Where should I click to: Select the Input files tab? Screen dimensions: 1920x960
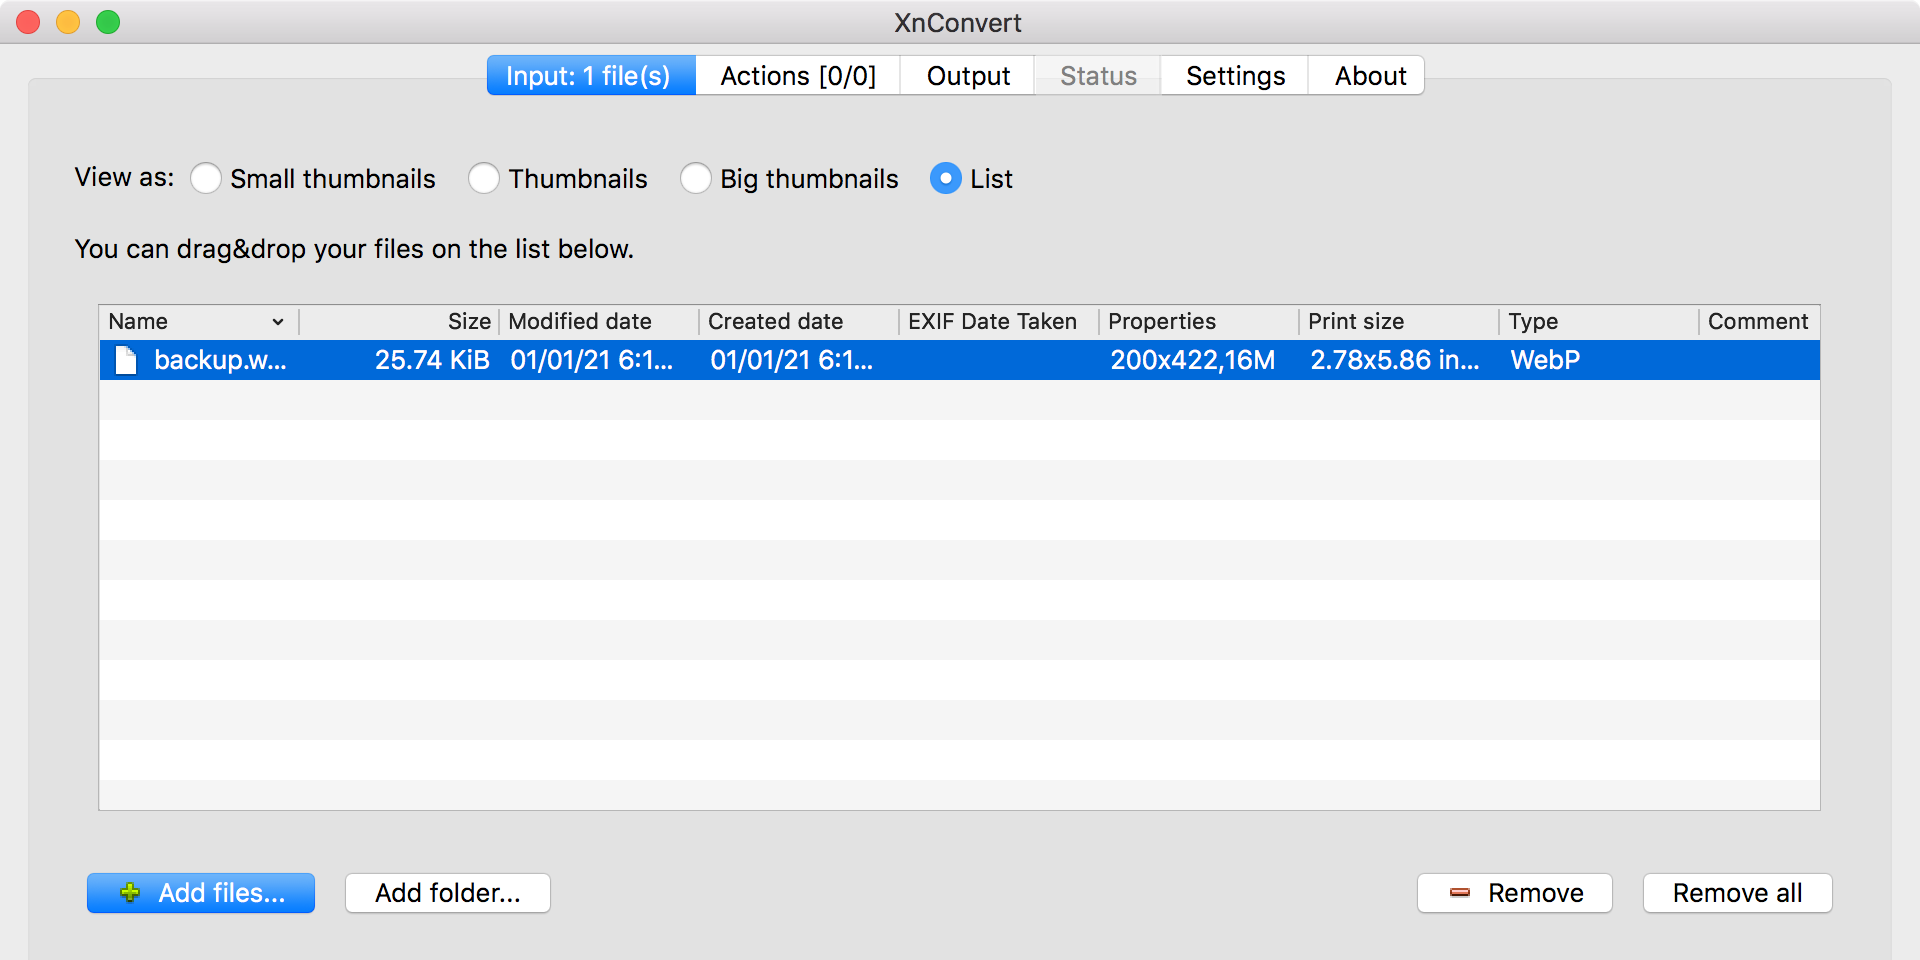pyautogui.click(x=590, y=75)
